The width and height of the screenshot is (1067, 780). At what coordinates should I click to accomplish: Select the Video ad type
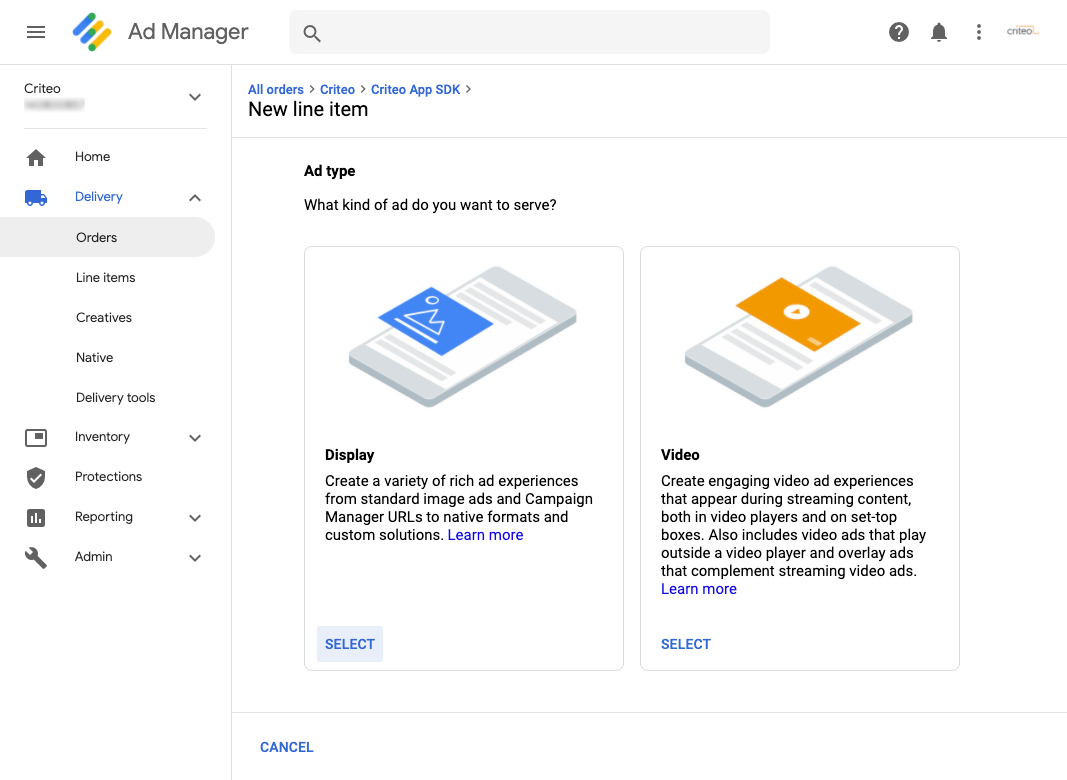(x=686, y=644)
